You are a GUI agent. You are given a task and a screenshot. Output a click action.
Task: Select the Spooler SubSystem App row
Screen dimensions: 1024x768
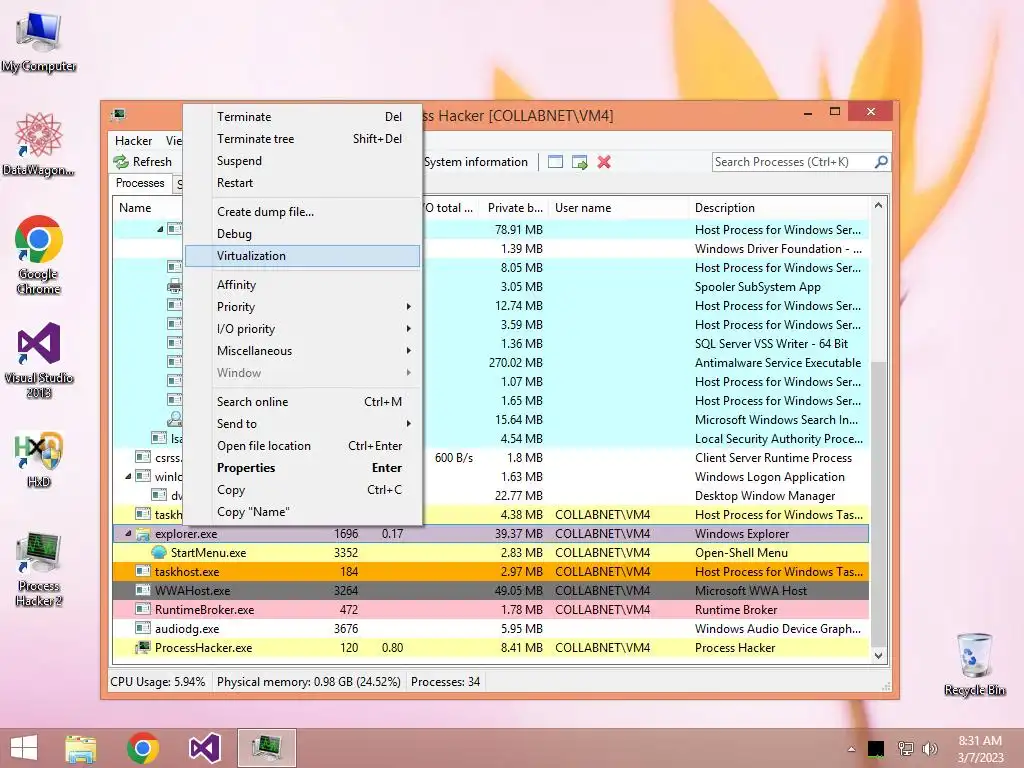(x=647, y=287)
